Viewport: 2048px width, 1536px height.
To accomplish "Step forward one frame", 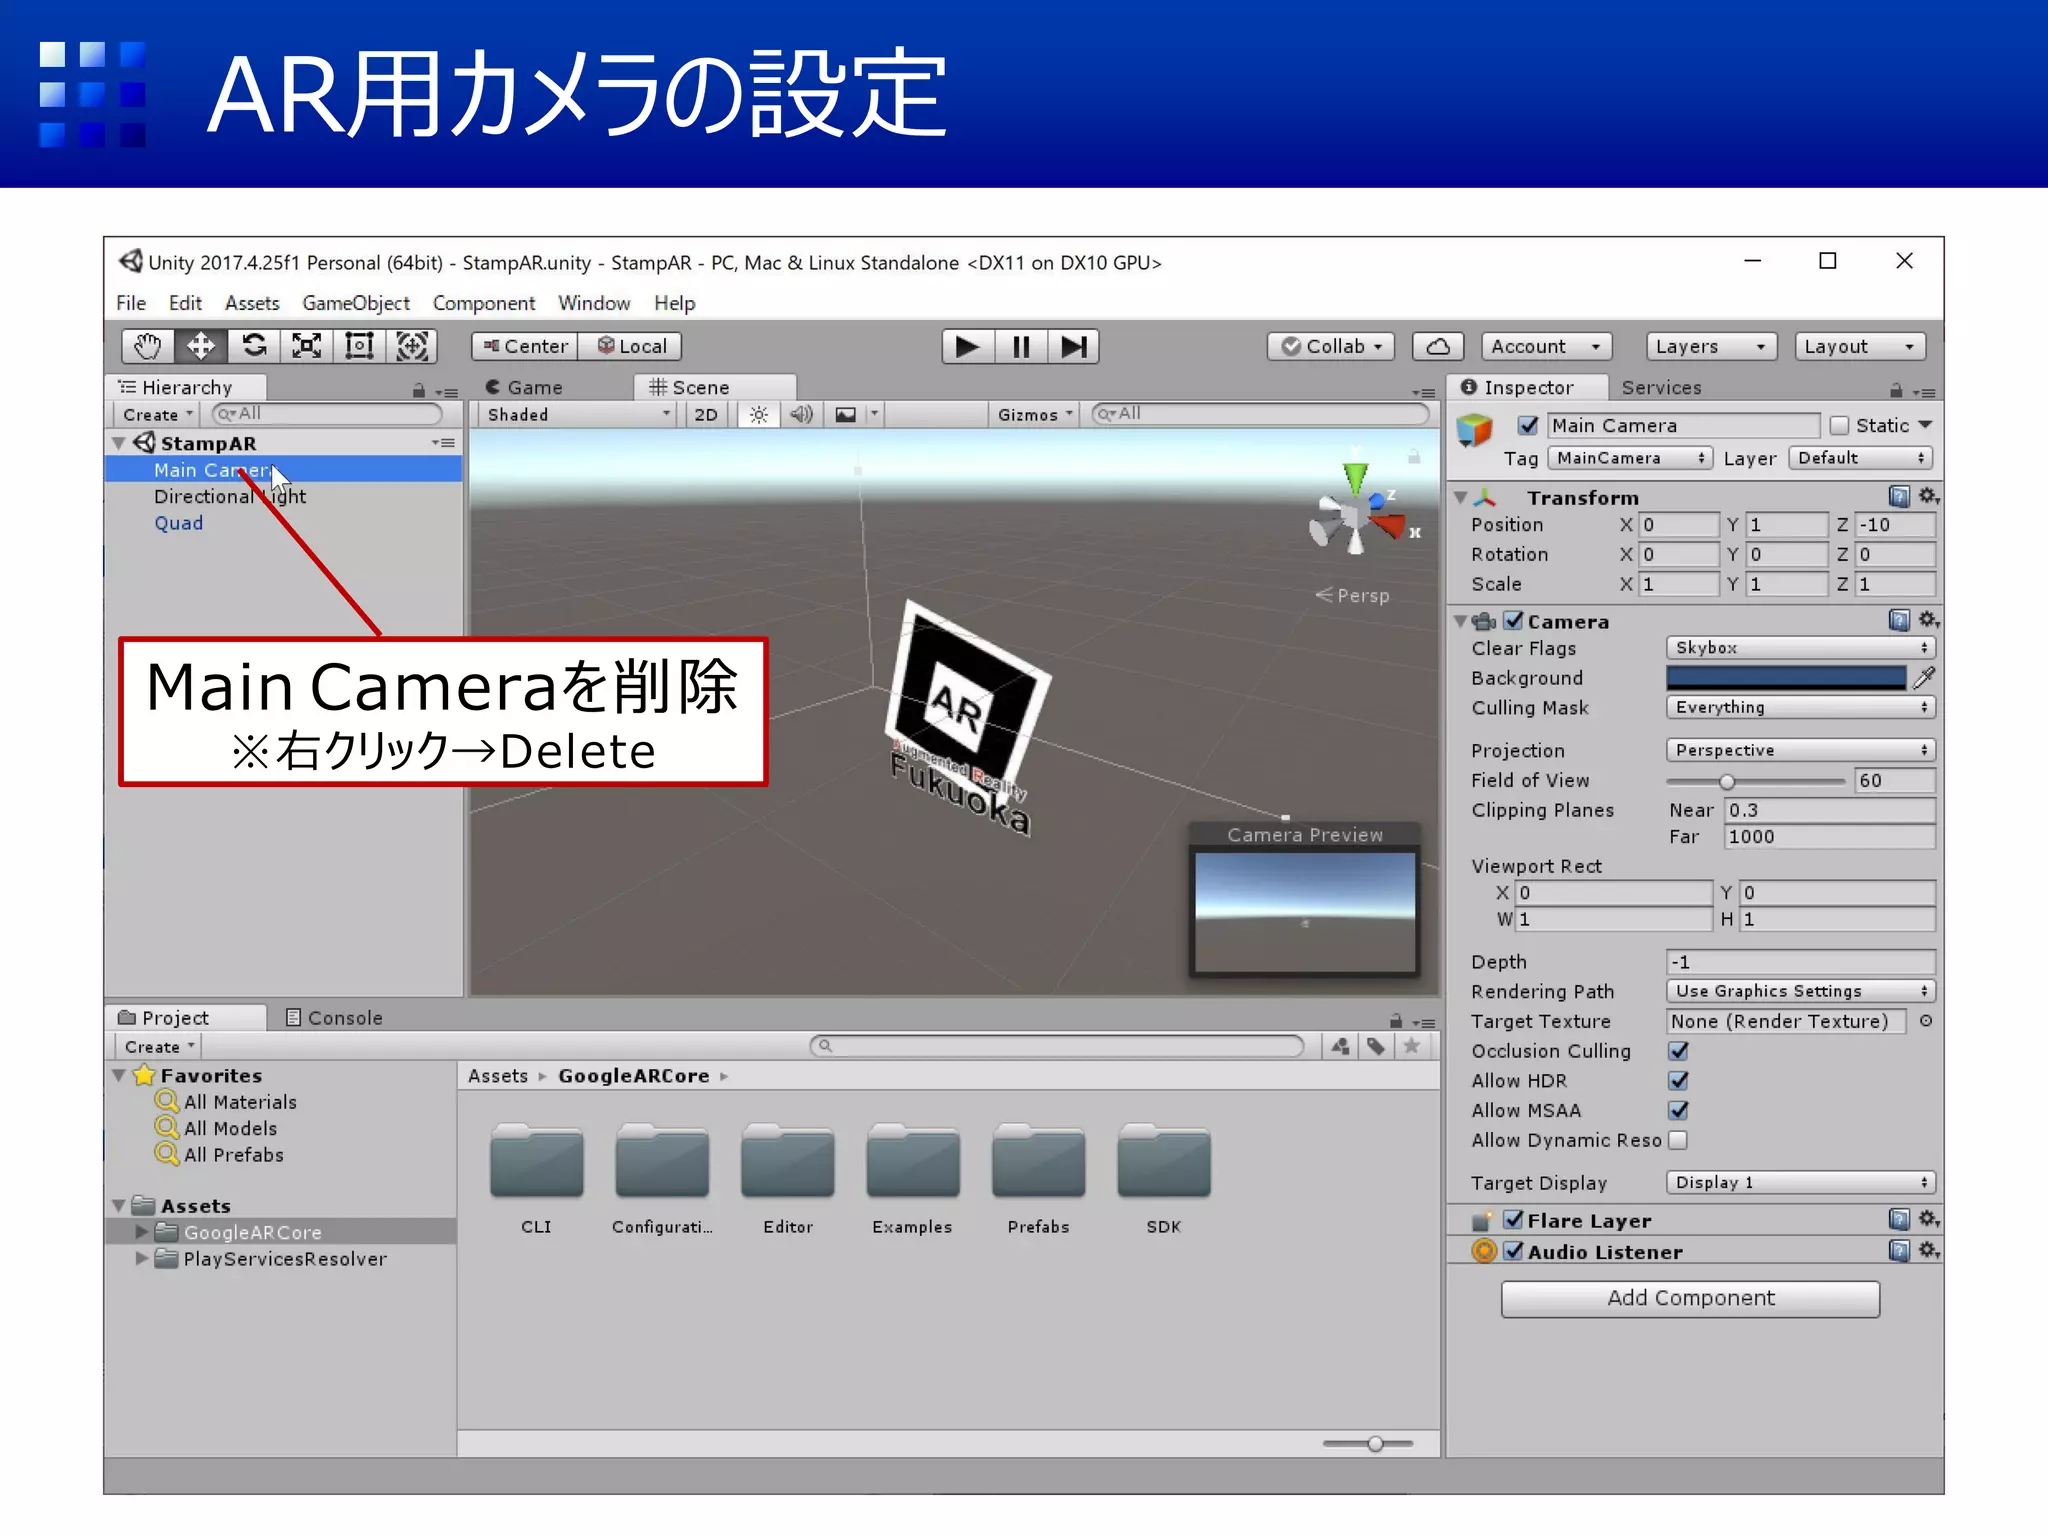I will [x=1074, y=346].
